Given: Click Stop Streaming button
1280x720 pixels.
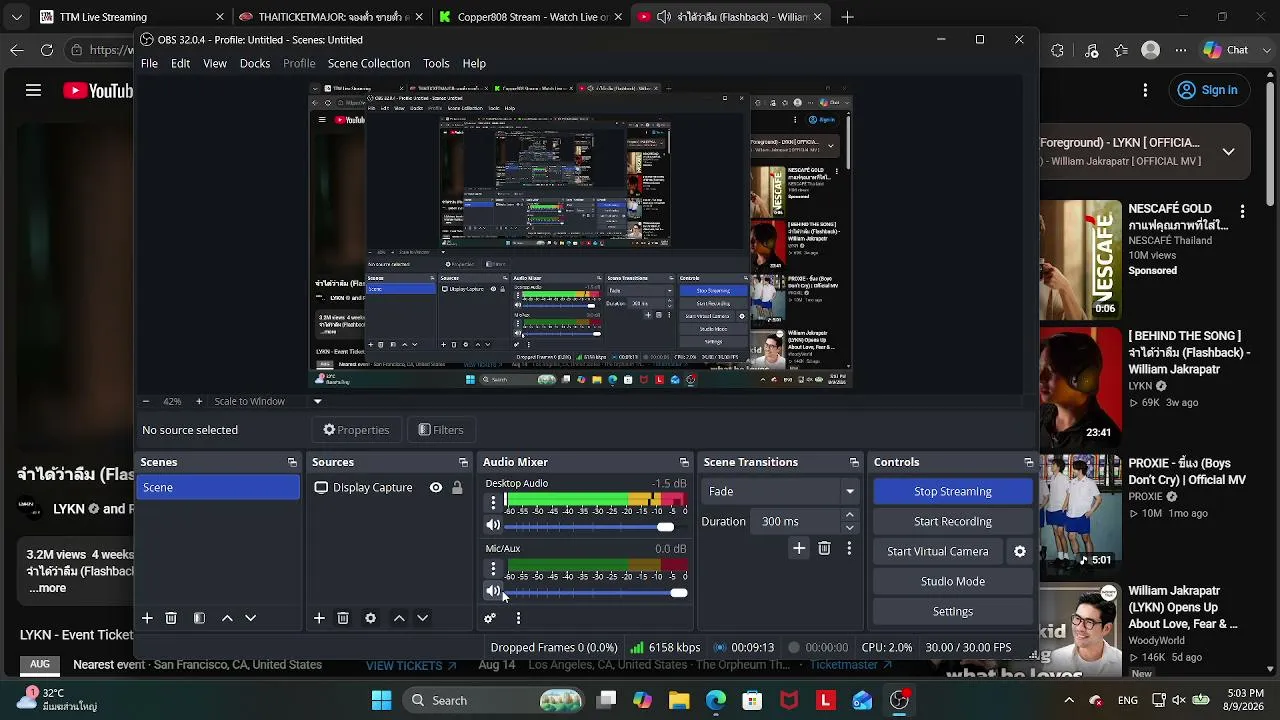Looking at the screenshot, I should tap(953, 491).
